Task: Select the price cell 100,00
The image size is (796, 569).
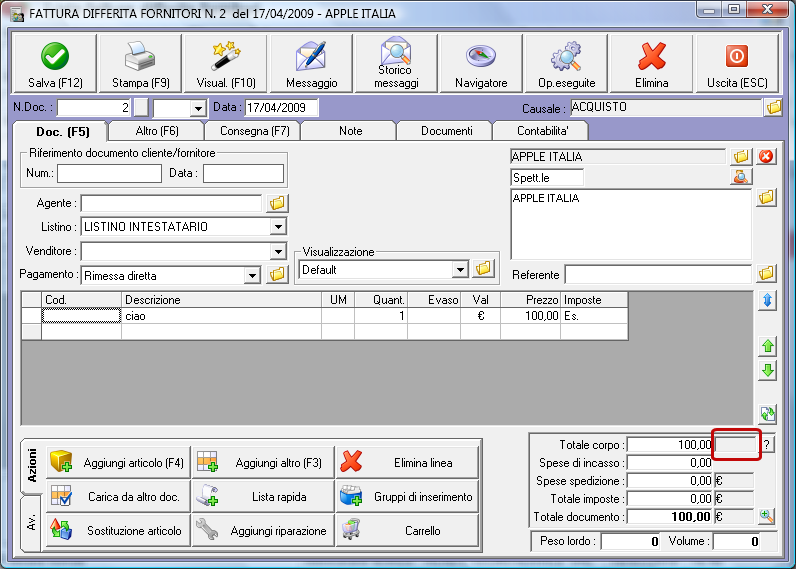Action: (530, 316)
